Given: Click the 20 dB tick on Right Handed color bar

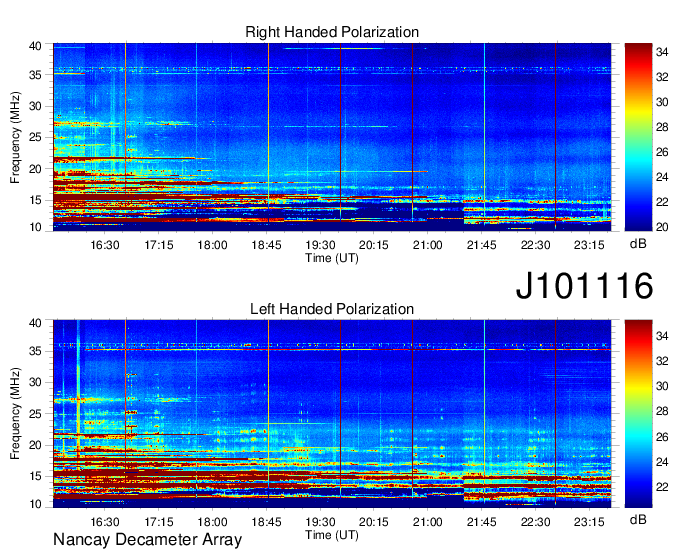Looking at the screenshot, I should pyautogui.click(x=662, y=227).
